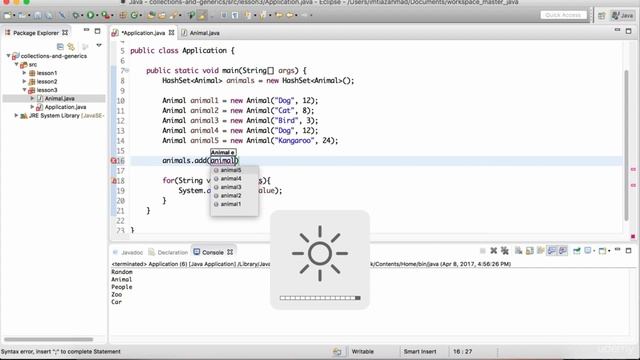The image size is (640, 360).
Task: Toggle Link with Editor in Package Explorer
Action: point(71,46)
